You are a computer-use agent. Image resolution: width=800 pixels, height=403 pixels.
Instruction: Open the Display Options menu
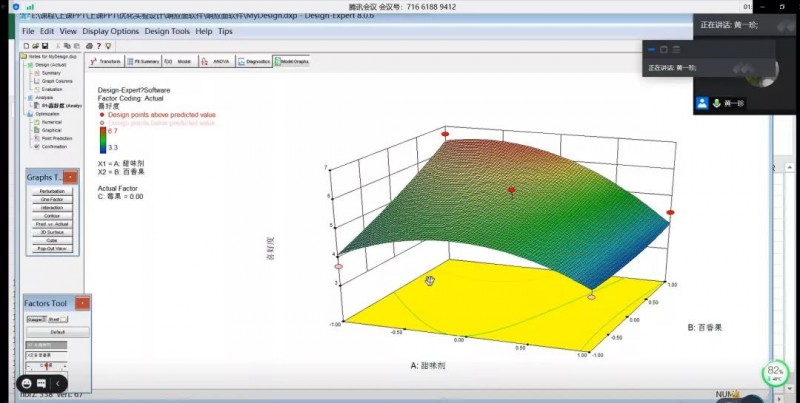coord(111,31)
